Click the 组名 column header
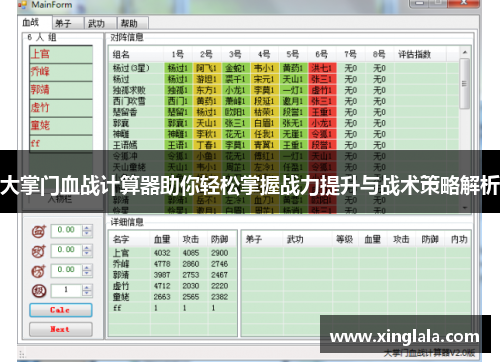The width and height of the screenshot is (500, 362). (136, 54)
